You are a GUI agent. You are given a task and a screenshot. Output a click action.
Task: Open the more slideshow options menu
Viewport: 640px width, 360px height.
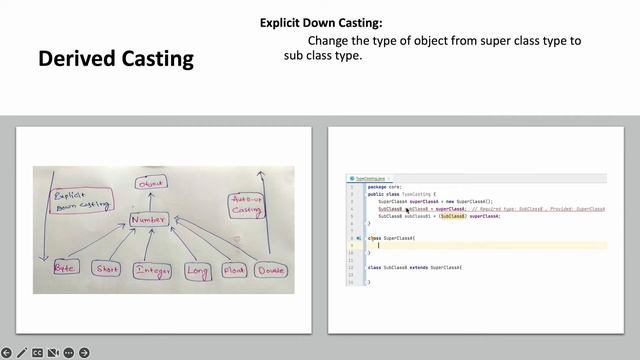(x=69, y=353)
